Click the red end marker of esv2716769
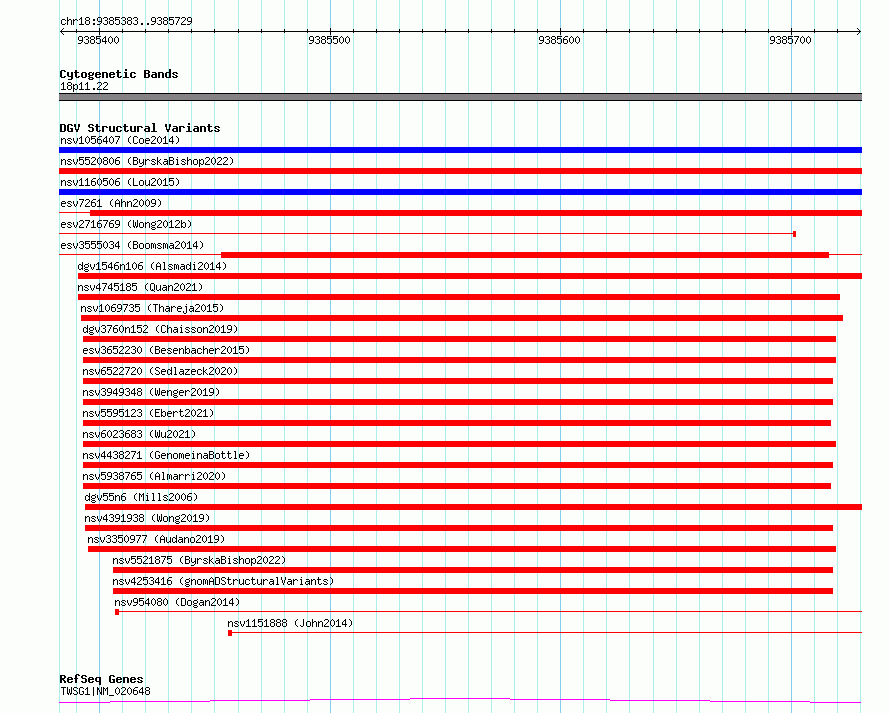The height and width of the screenshot is (713, 890). point(795,234)
